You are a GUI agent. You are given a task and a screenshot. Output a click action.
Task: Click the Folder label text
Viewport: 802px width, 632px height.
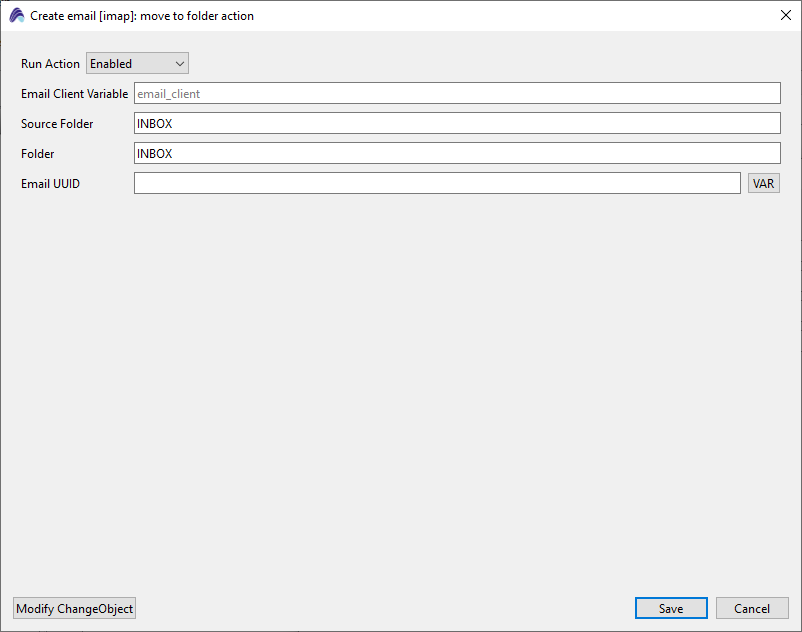[x=38, y=154]
